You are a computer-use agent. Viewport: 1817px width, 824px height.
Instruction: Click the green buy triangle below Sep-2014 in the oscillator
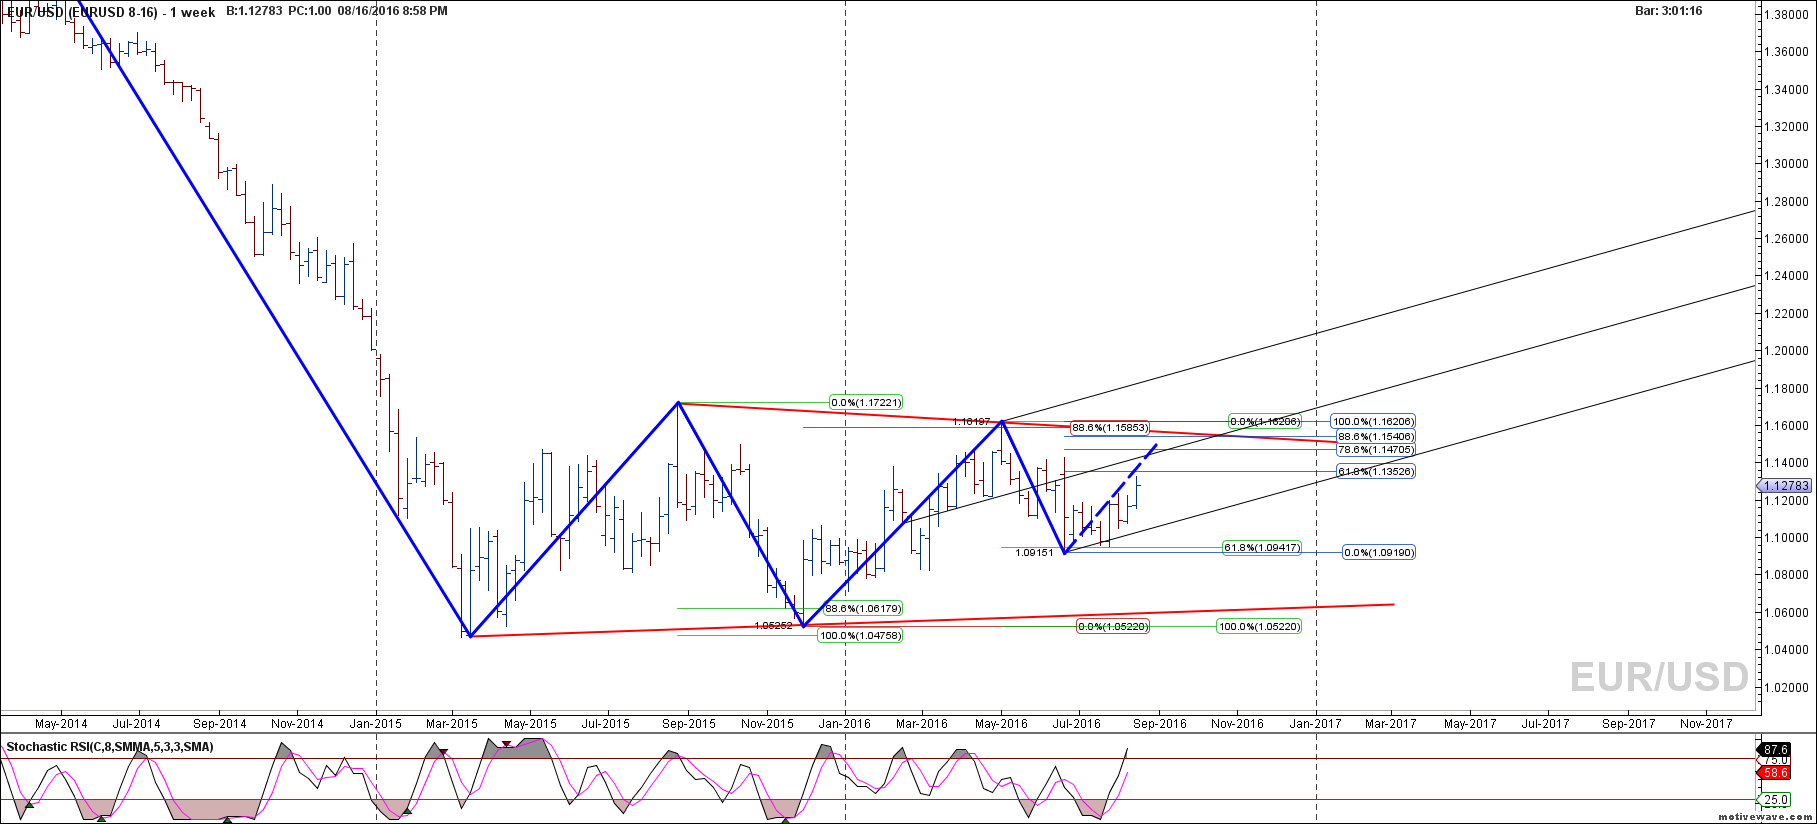pos(227,820)
